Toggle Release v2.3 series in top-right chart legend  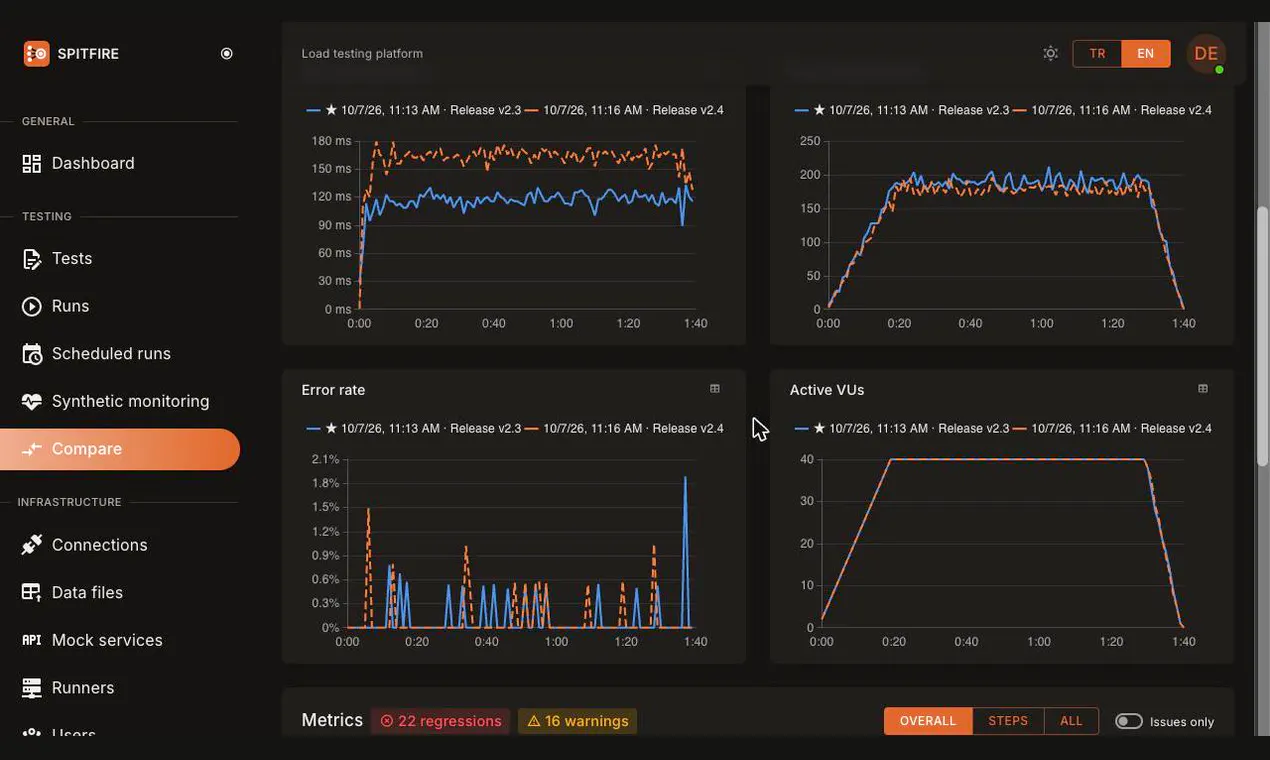pos(902,110)
